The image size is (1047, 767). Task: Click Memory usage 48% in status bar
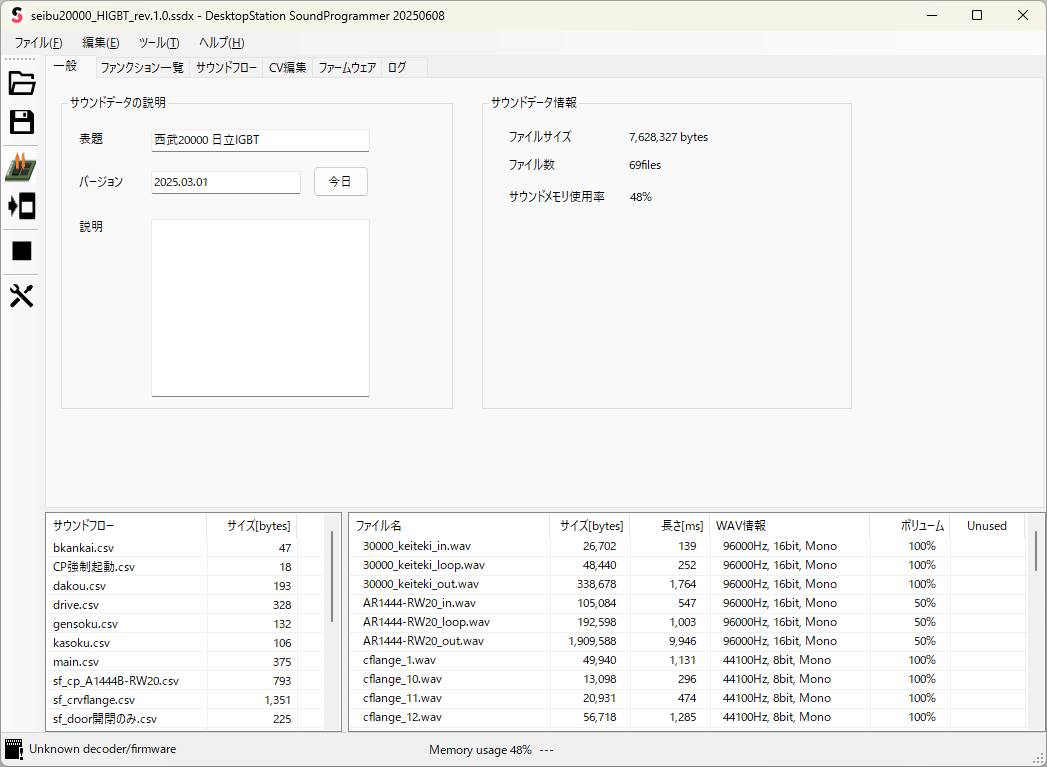pyautogui.click(x=480, y=750)
